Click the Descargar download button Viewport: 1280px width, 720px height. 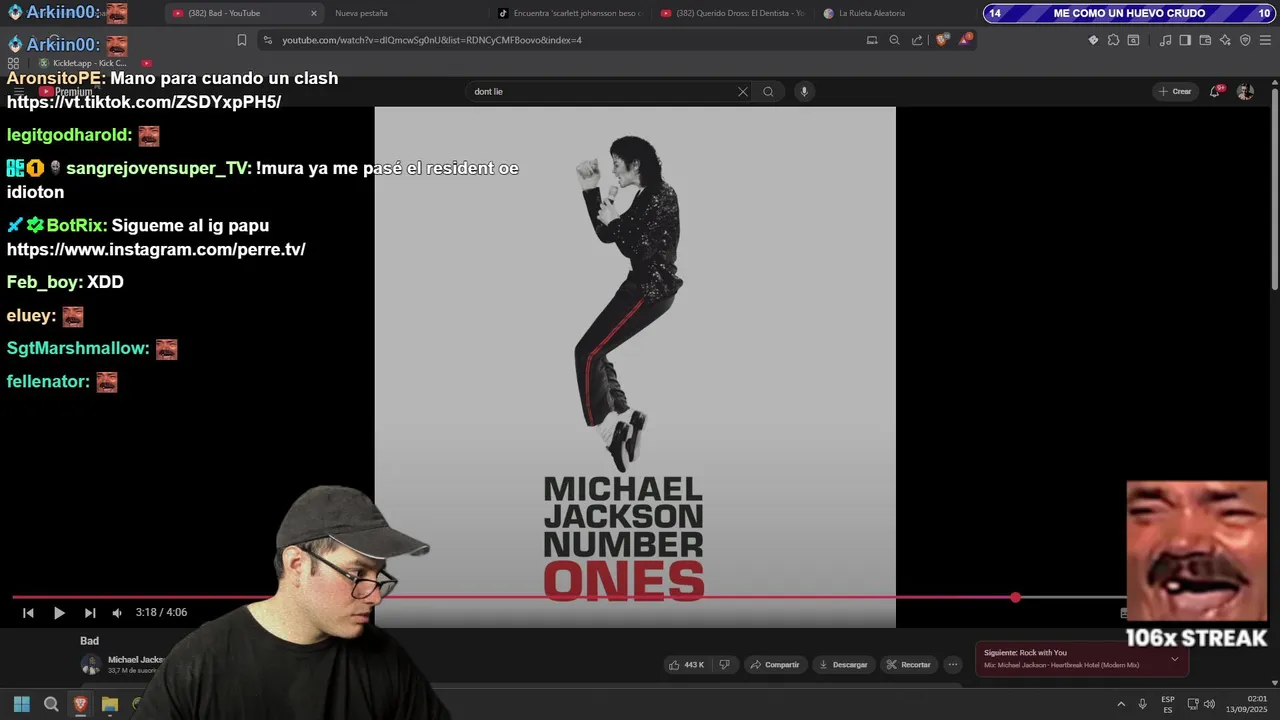pos(843,665)
